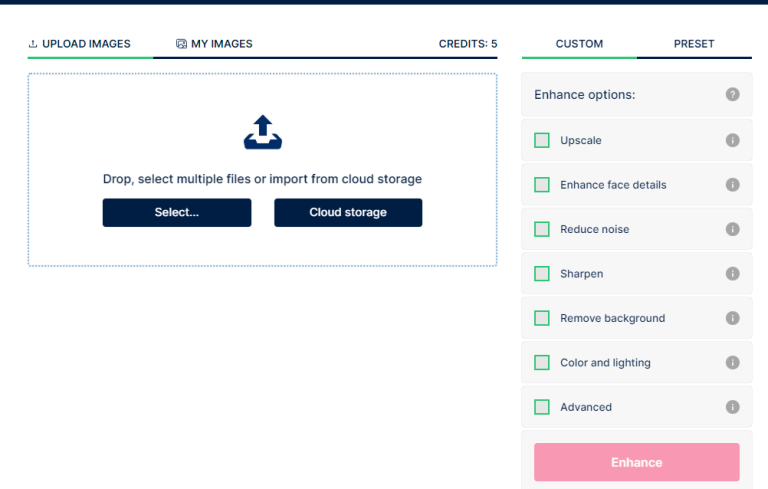Show info for Enhance face details
768x489 pixels.
pos(732,185)
